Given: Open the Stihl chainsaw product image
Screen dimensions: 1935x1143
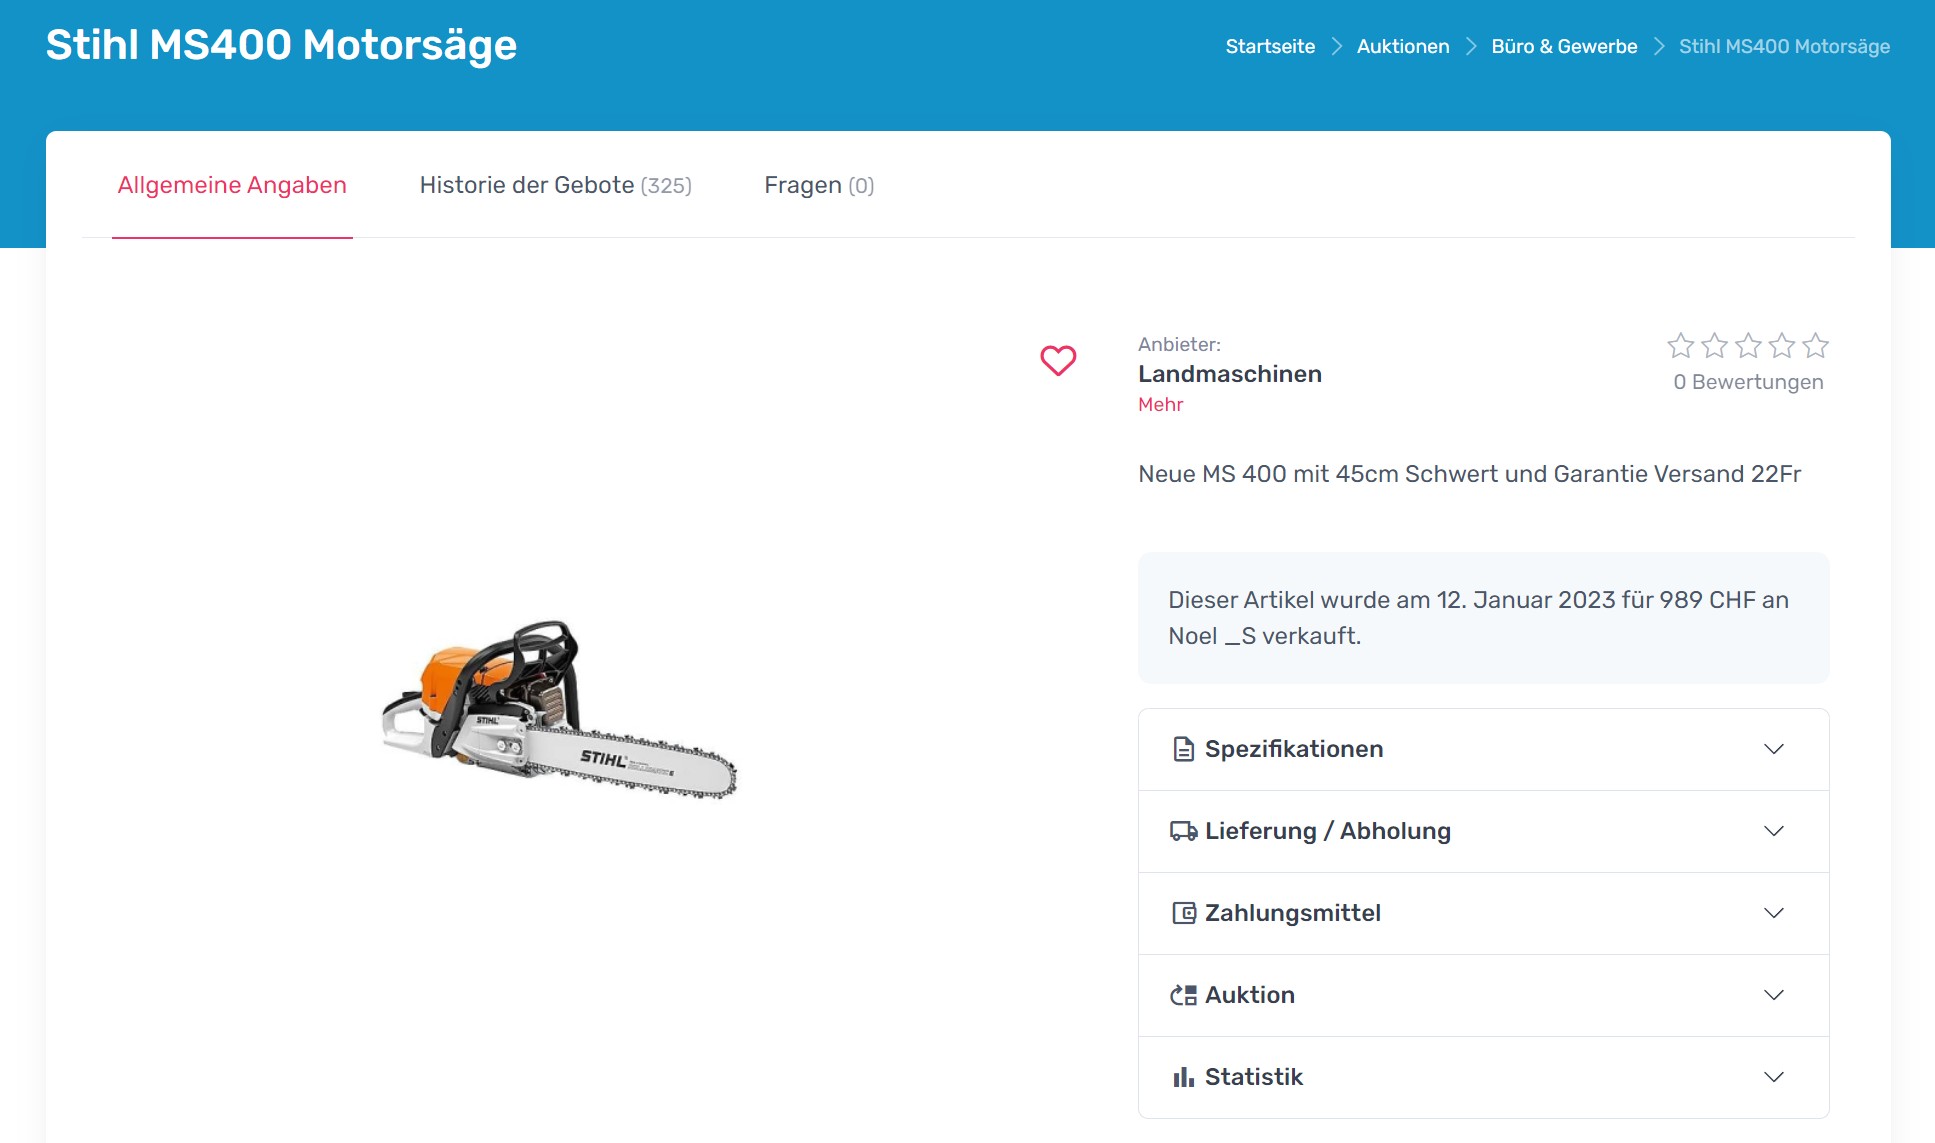Looking at the screenshot, I should pos(560,710).
